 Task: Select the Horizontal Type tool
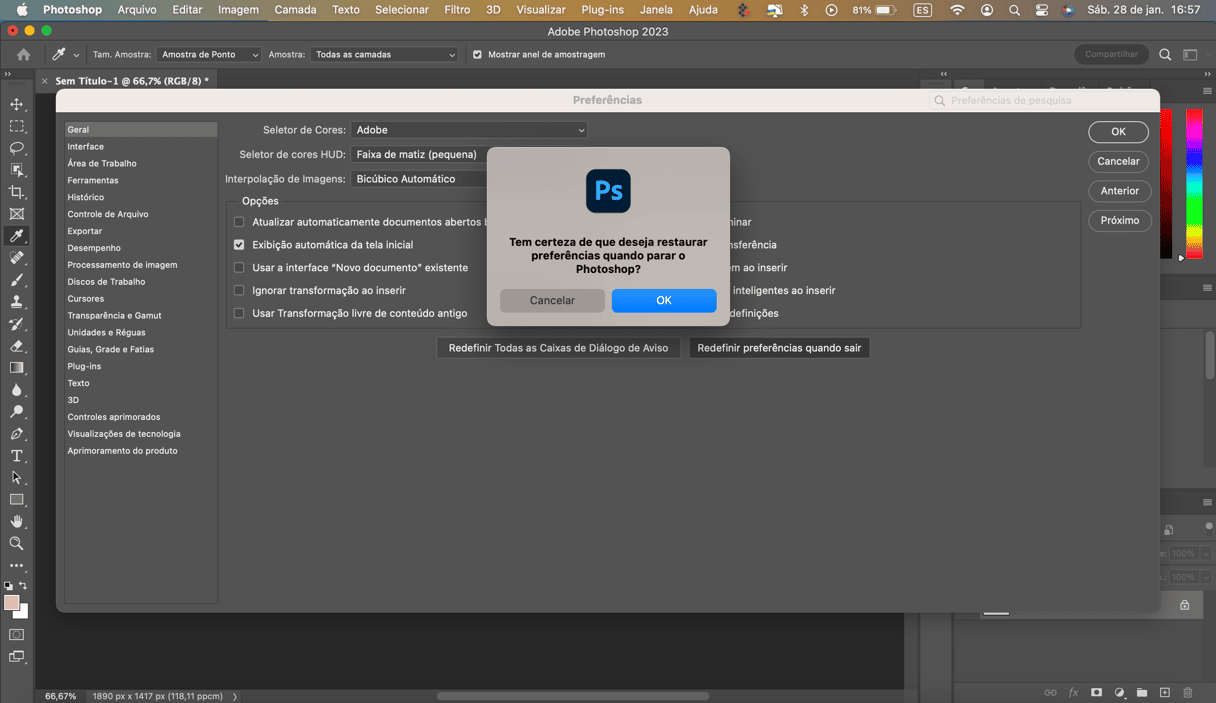[17, 456]
